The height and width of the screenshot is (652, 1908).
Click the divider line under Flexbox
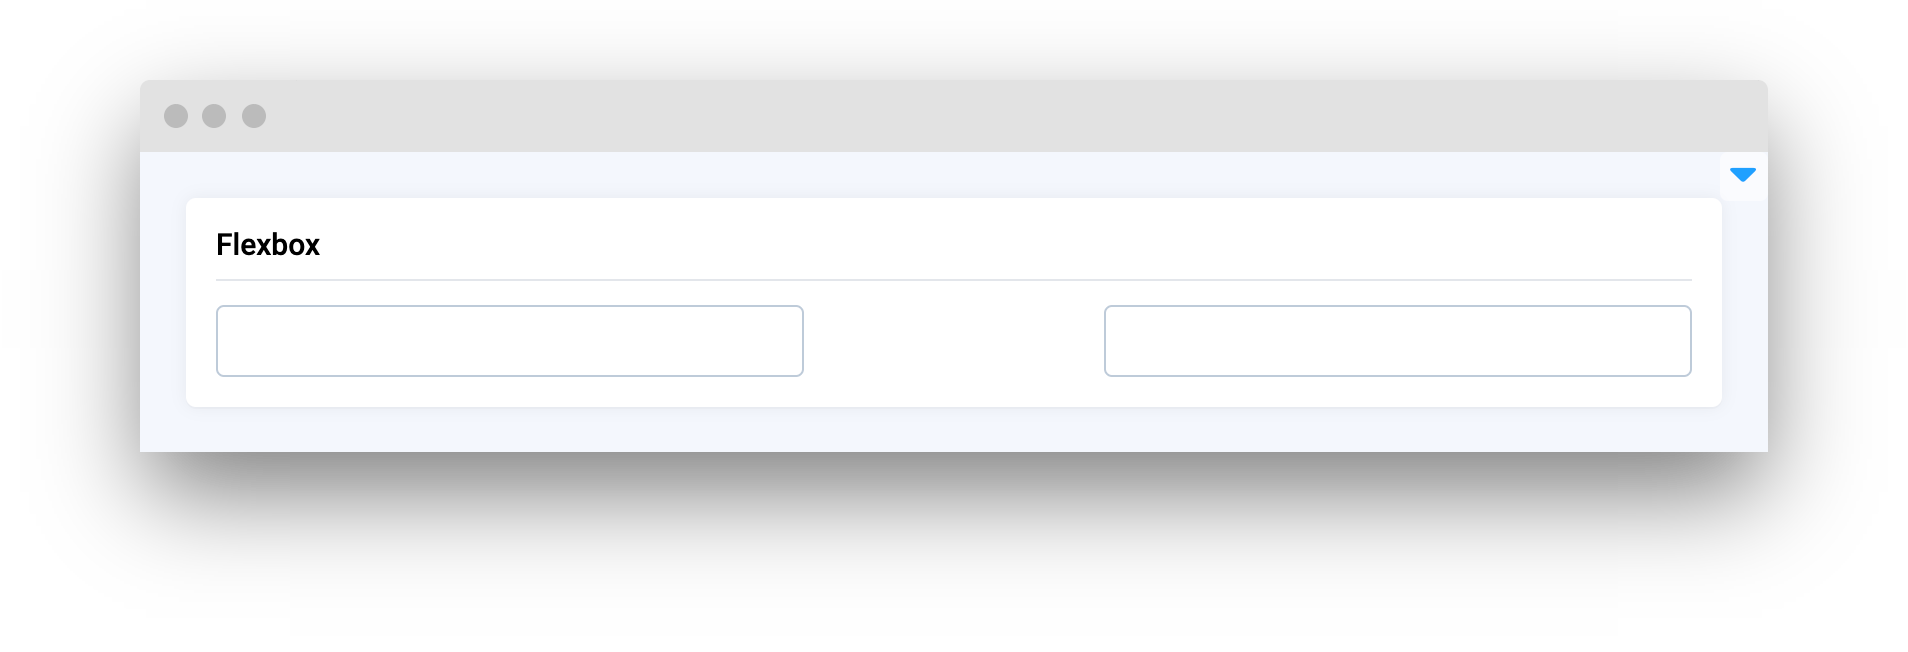[x=954, y=280]
